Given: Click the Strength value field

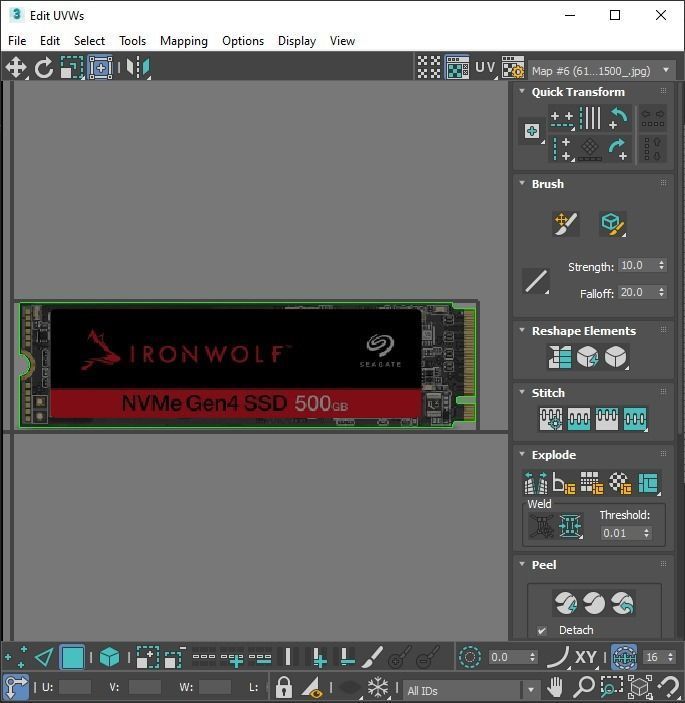Looking at the screenshot, I should tap(637, 265).
